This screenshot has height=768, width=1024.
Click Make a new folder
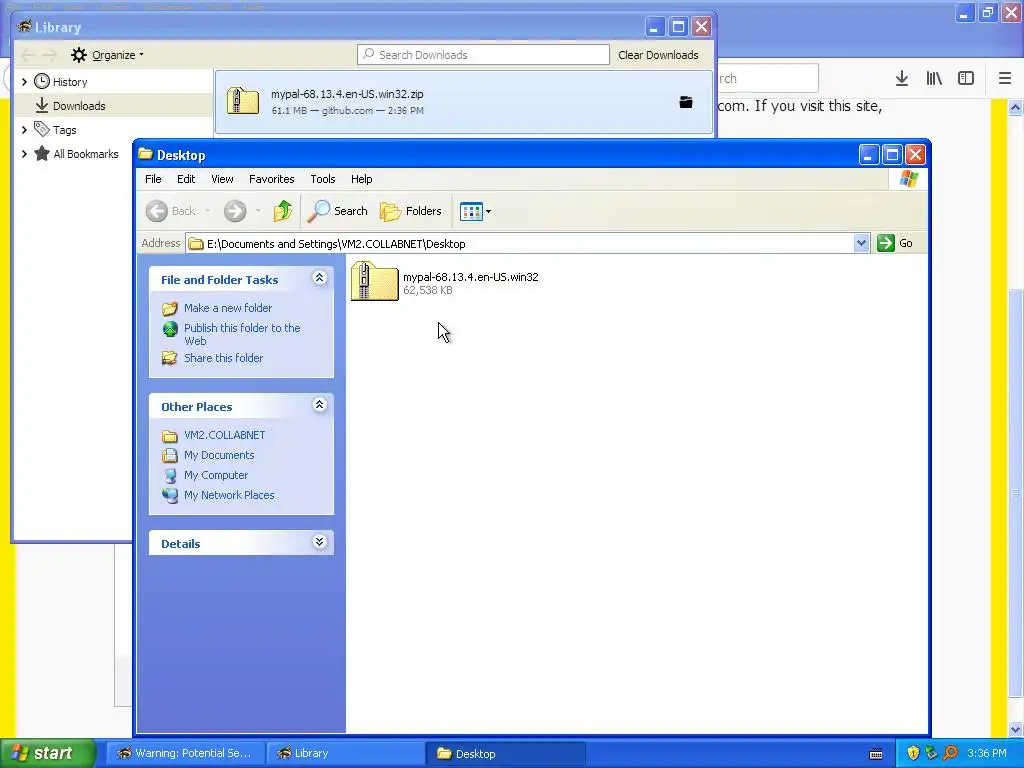pyautogui.click(x=228, y=308)
